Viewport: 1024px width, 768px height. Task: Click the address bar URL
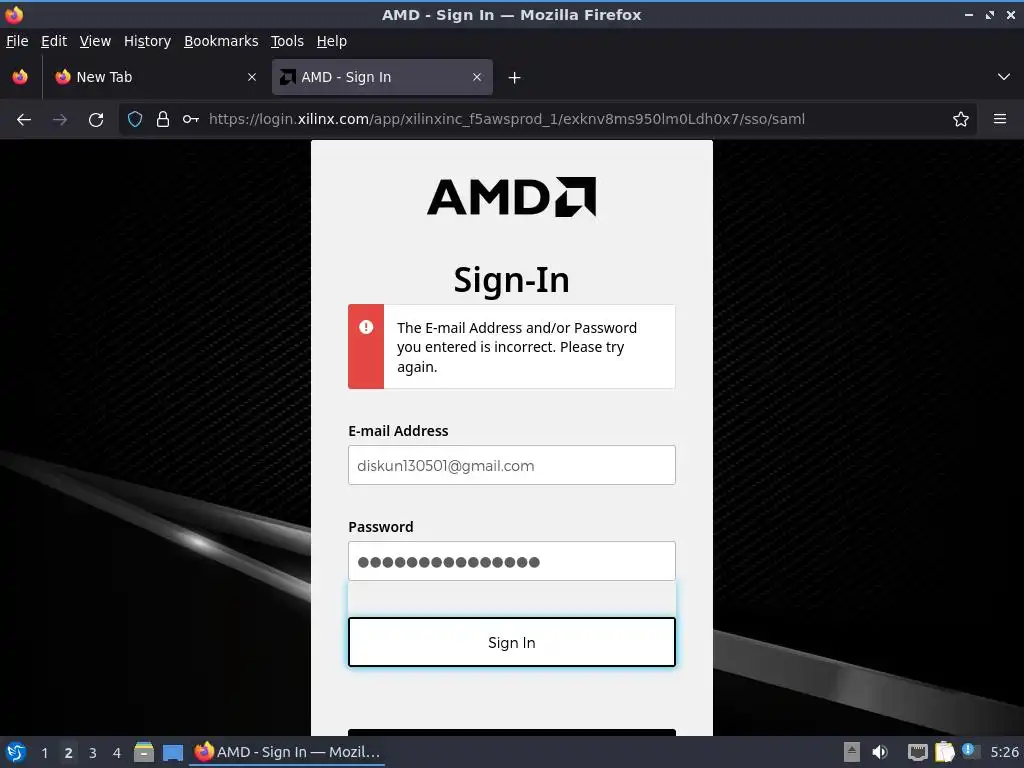pyautogui.click(x=507, y=119)
